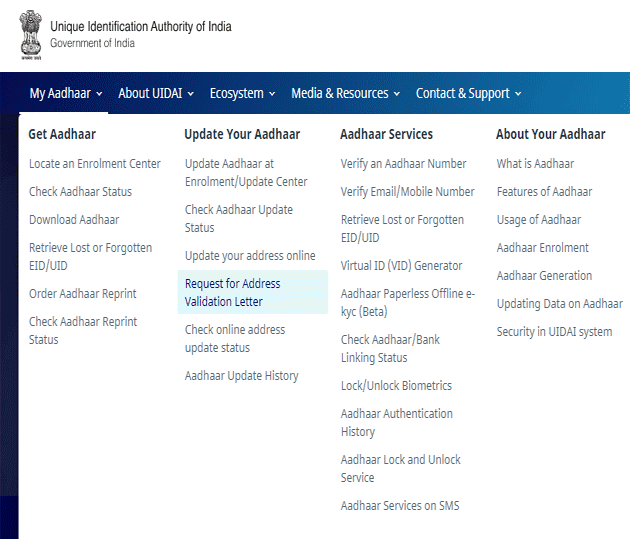Image resolution: width=630 pixels, height=539 pixels.
Task: Click the About Your Aadhaar column heading
Action: point(550,134)
